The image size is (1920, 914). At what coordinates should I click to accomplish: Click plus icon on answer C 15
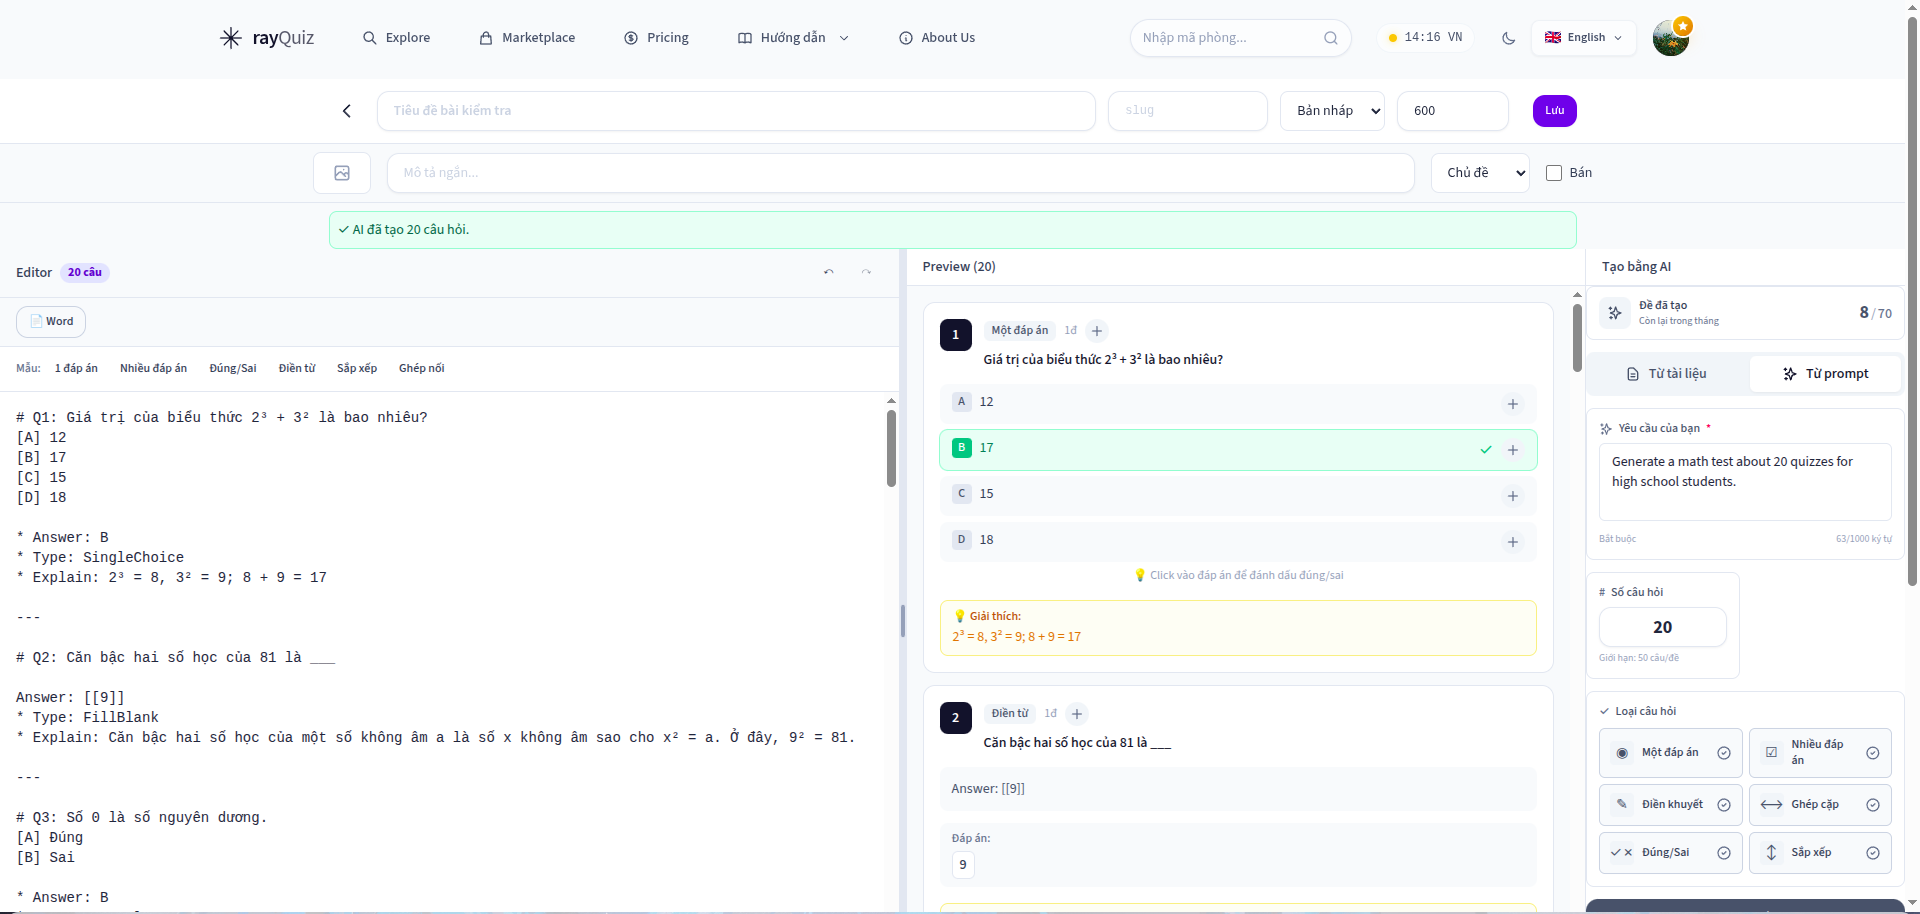pos(1513,496)
